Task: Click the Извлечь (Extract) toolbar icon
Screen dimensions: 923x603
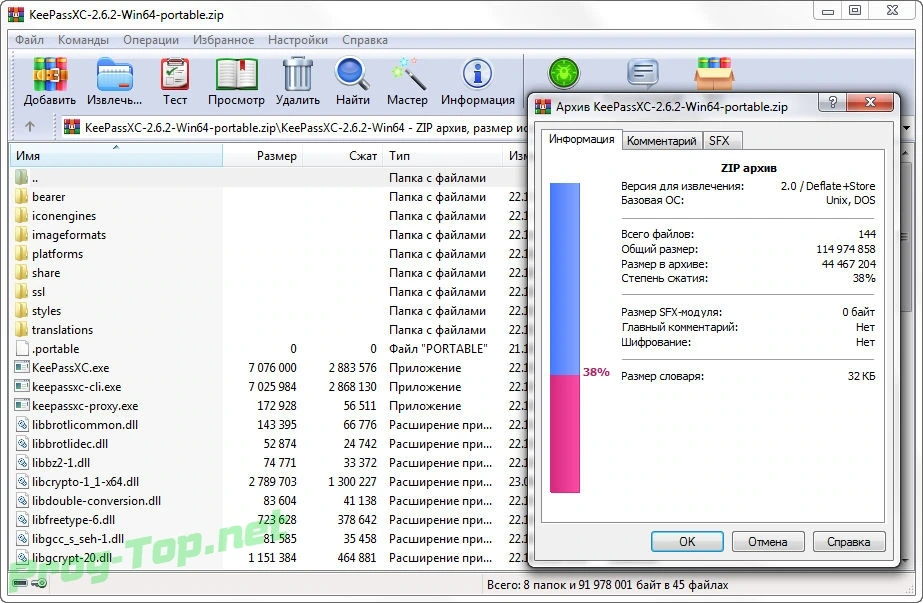Action: click(x=115, y=75)
